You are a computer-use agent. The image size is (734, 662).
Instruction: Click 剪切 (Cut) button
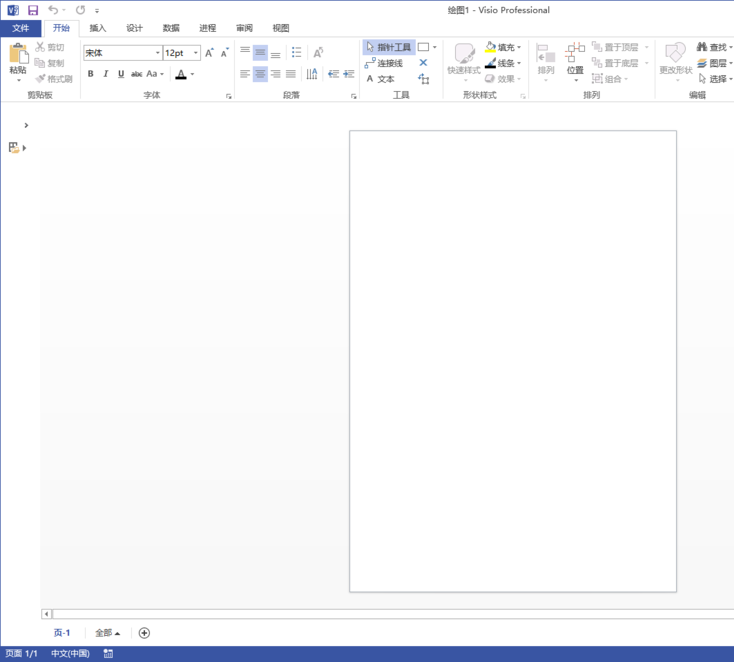tap(50, 47)
